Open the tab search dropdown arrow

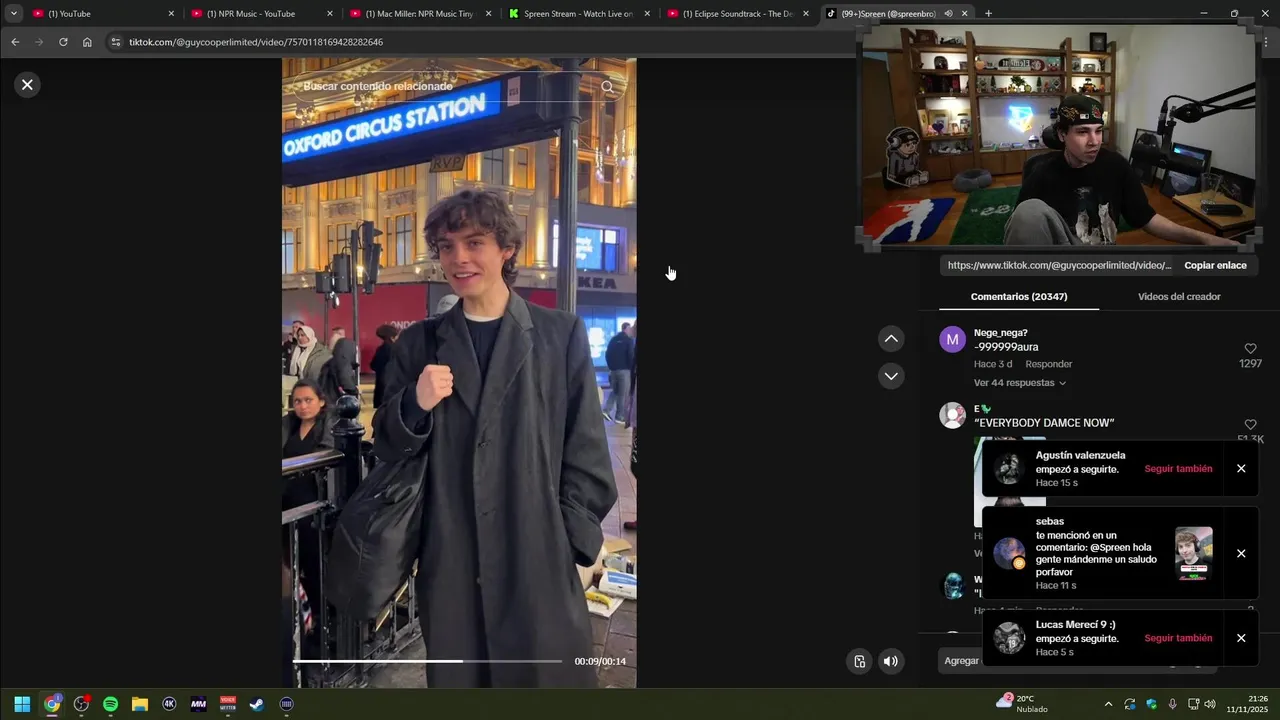click(13, 14)
